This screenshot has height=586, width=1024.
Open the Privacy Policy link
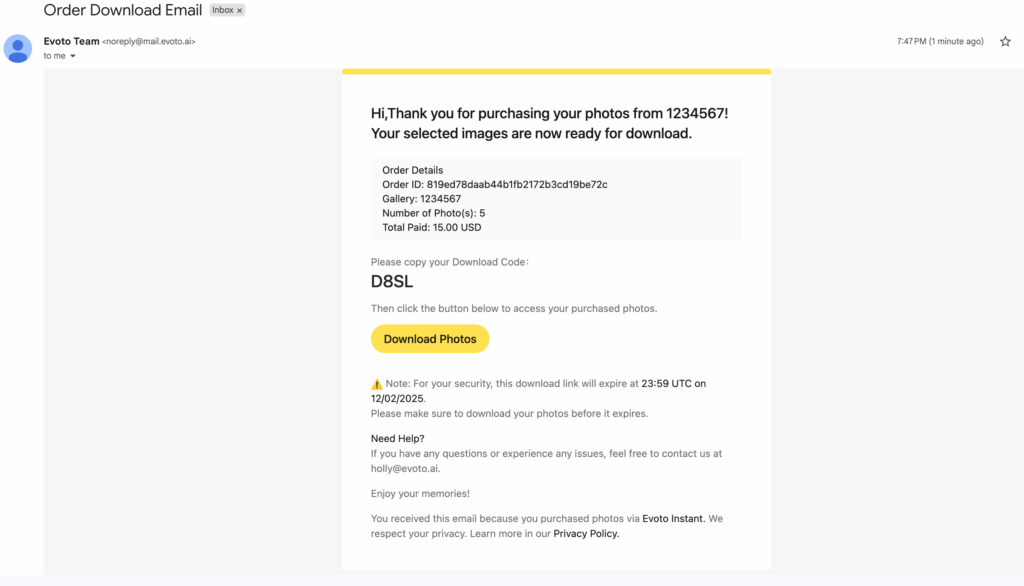pyautogui.click(x=586, y=534)
